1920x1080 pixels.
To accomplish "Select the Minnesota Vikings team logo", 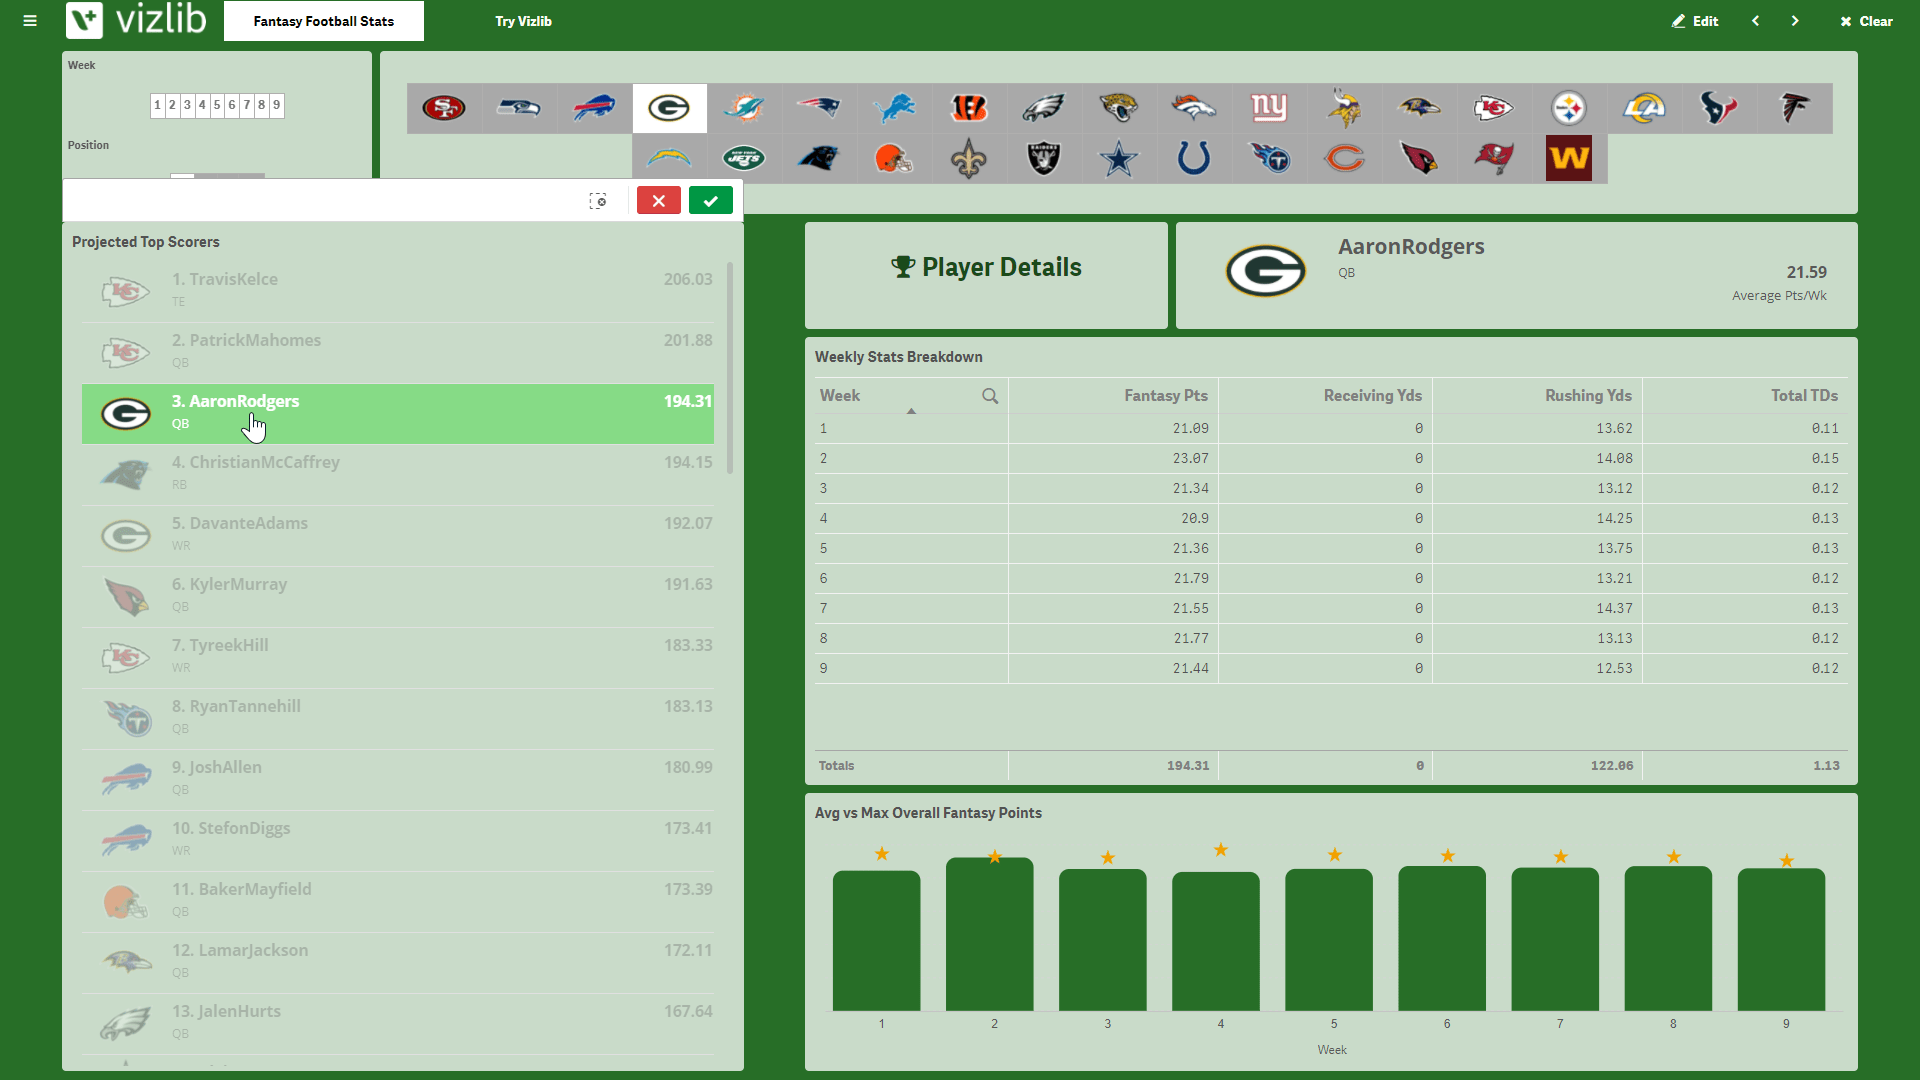I will 1344,108.
